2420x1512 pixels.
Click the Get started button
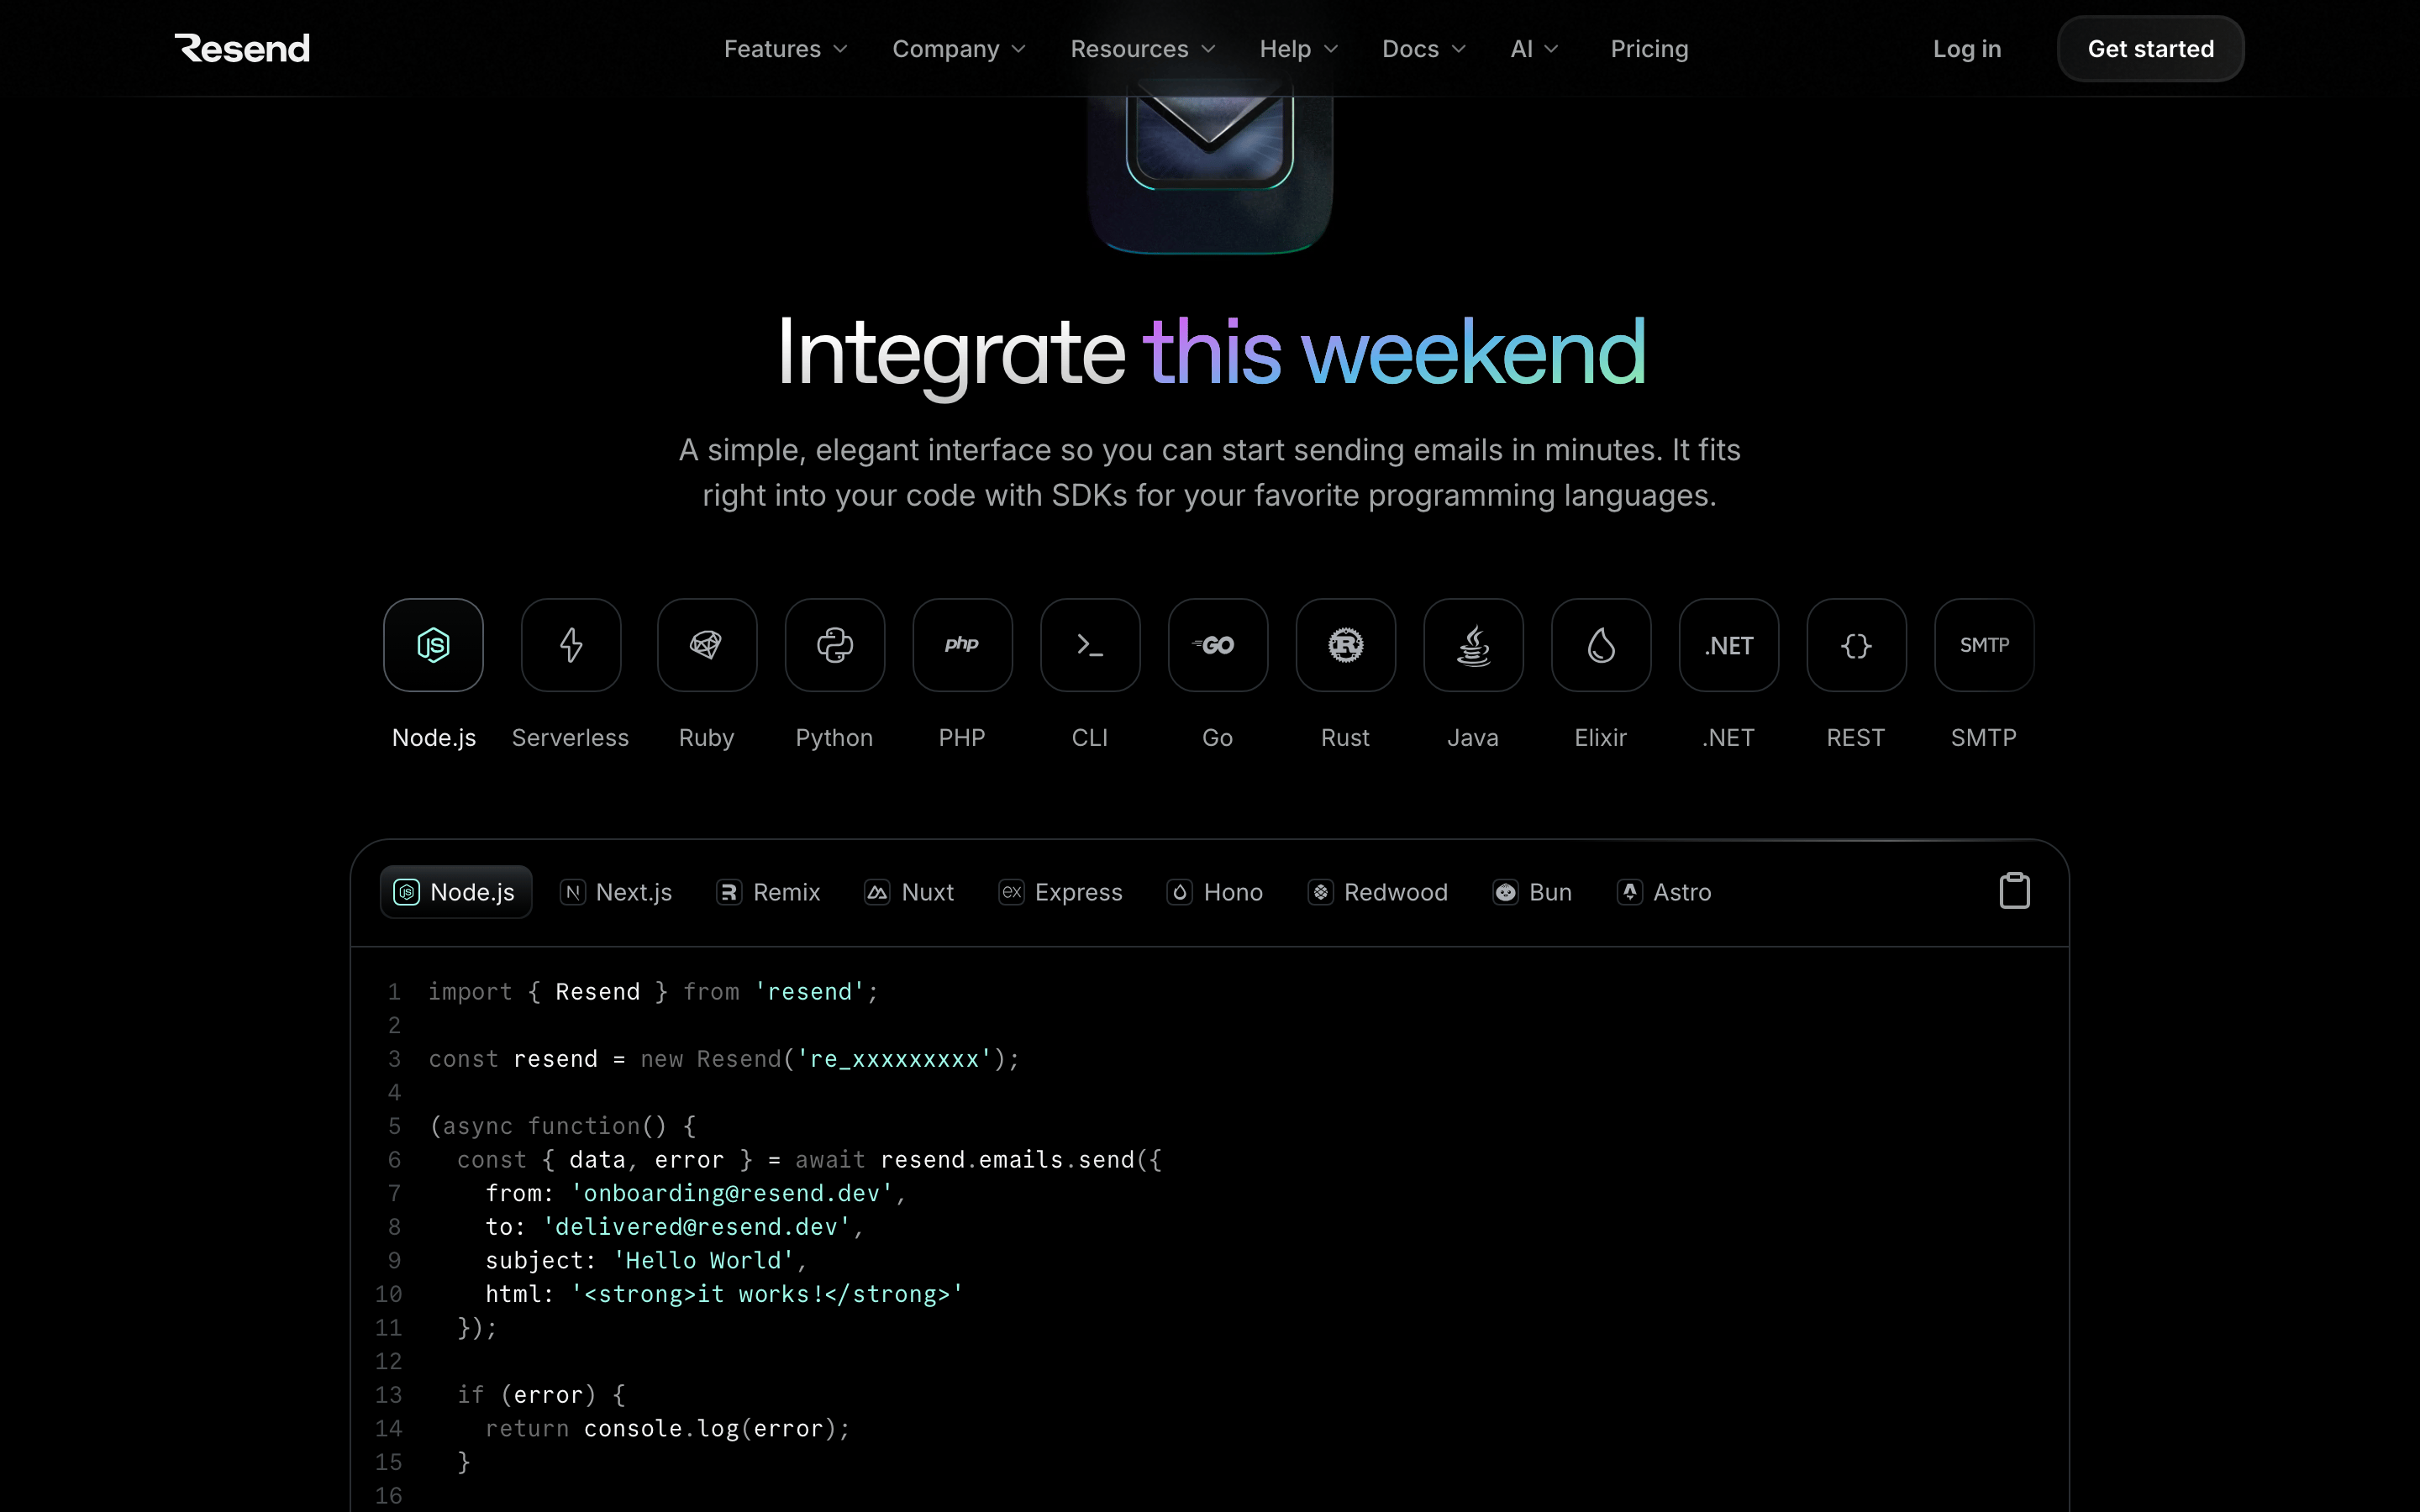2150,49
